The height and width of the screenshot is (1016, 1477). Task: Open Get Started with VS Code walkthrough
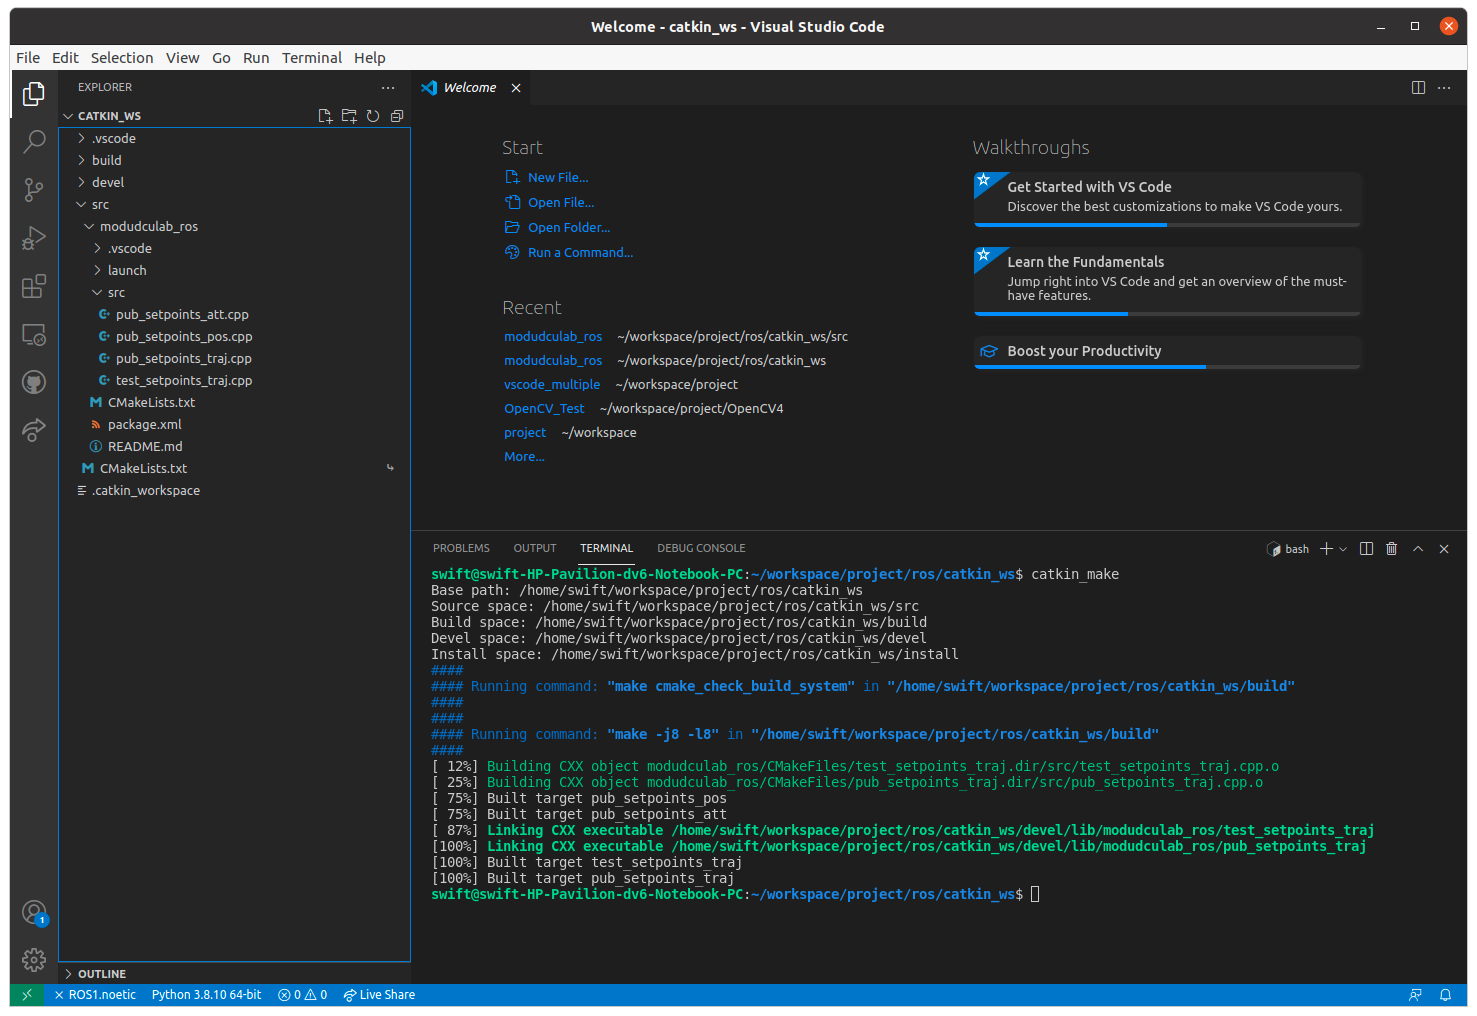1167,199
